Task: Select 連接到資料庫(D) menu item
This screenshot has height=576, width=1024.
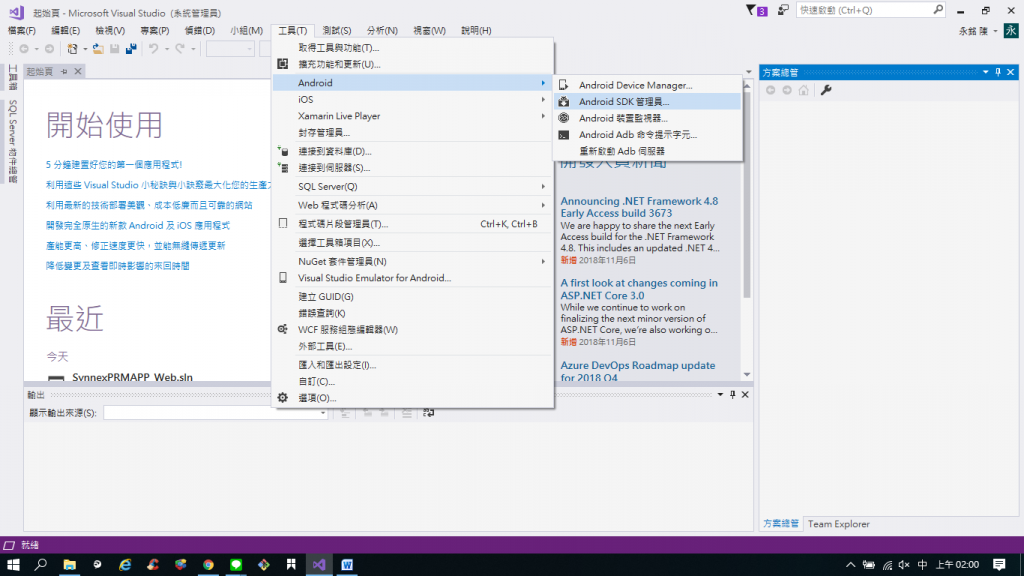Action: [413, 151]
